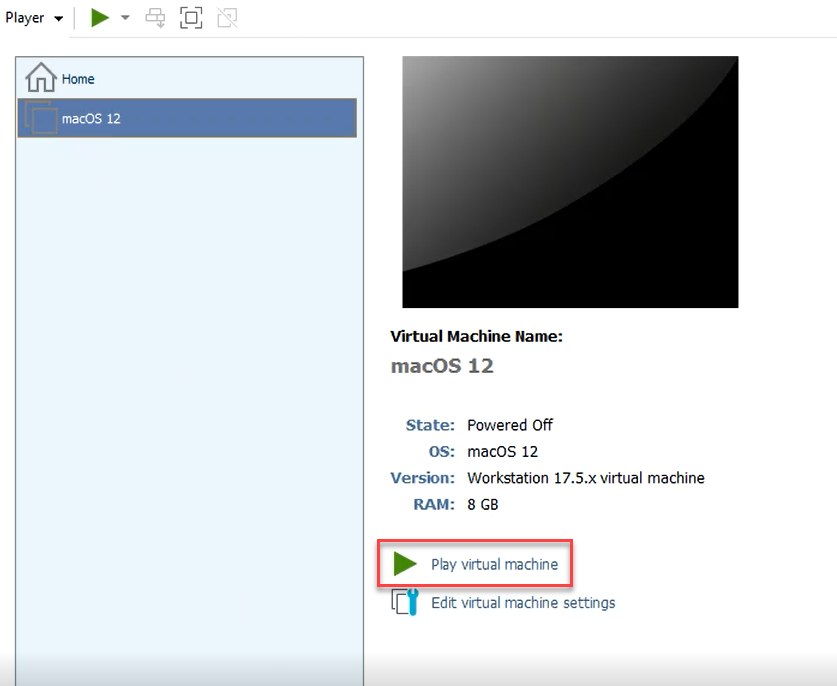Enter full screen via the toolbar icon
837x686 pixels.
click(x=191, y=17)
